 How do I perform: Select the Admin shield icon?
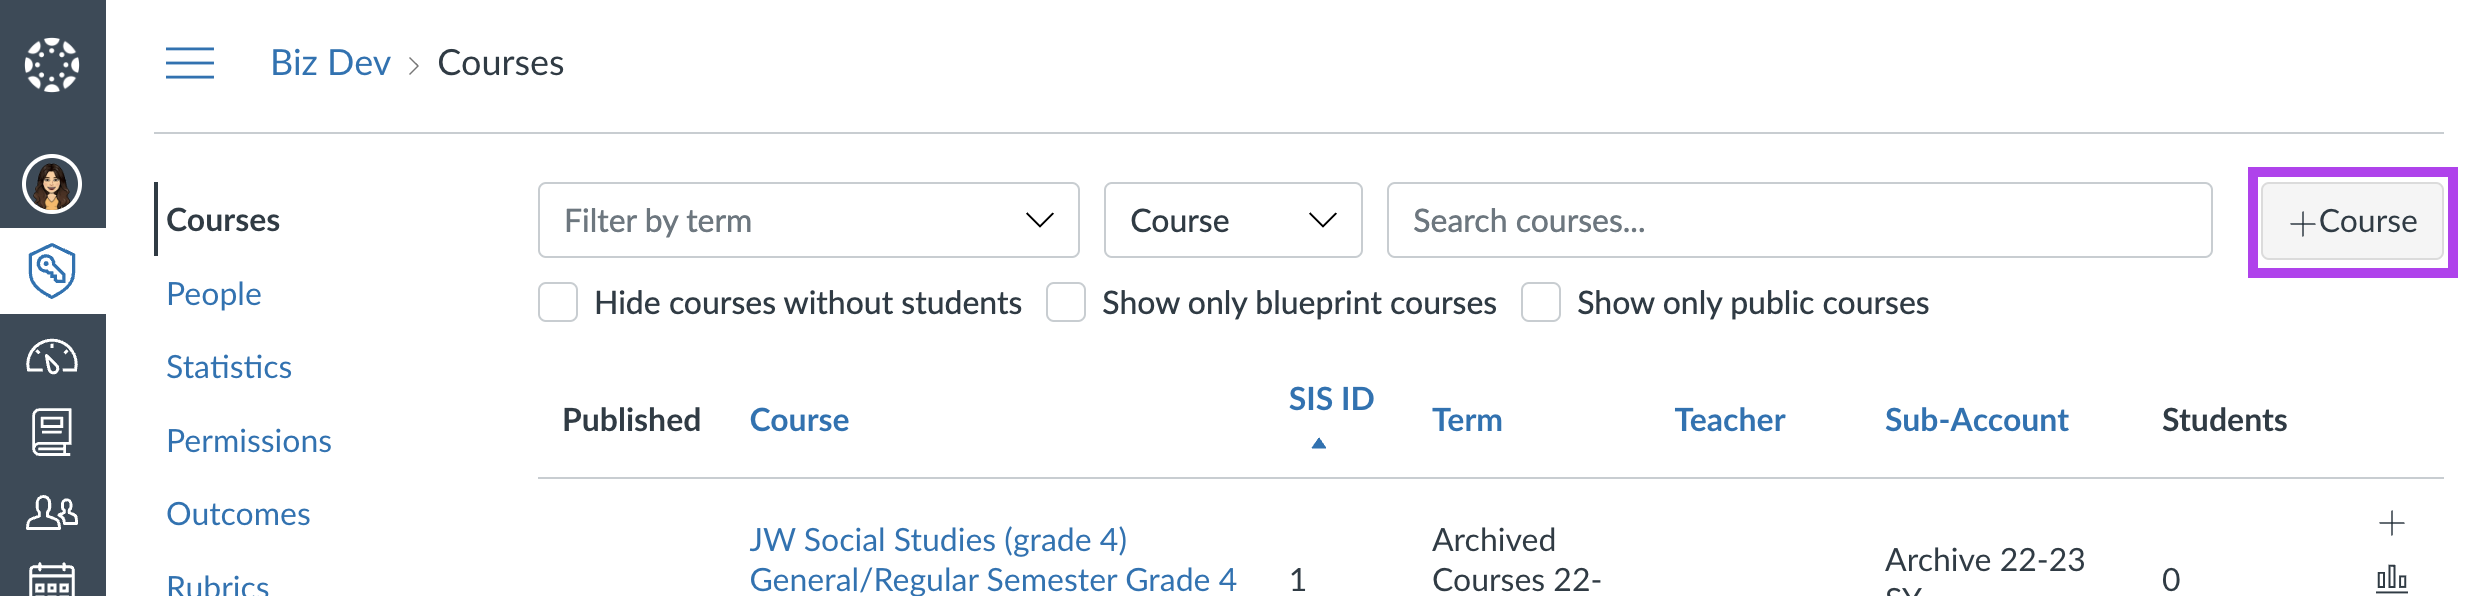tap(52, 271)
